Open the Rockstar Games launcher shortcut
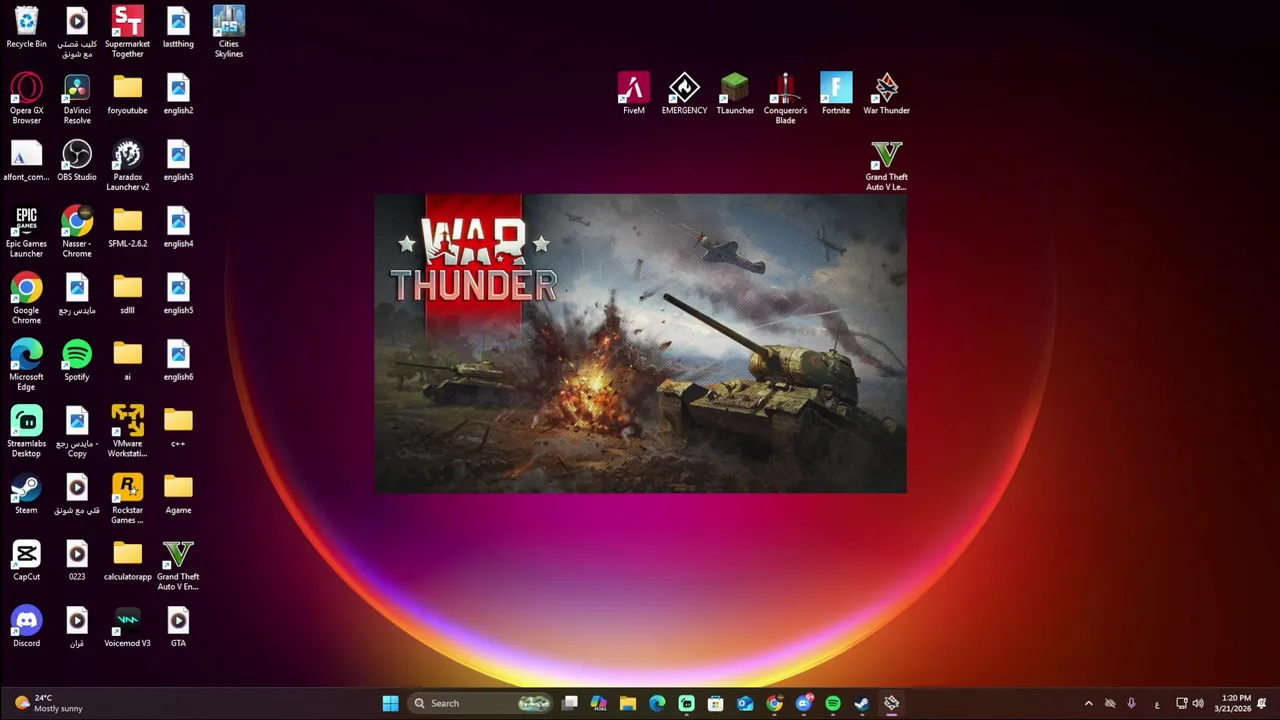 click(127, 498)
